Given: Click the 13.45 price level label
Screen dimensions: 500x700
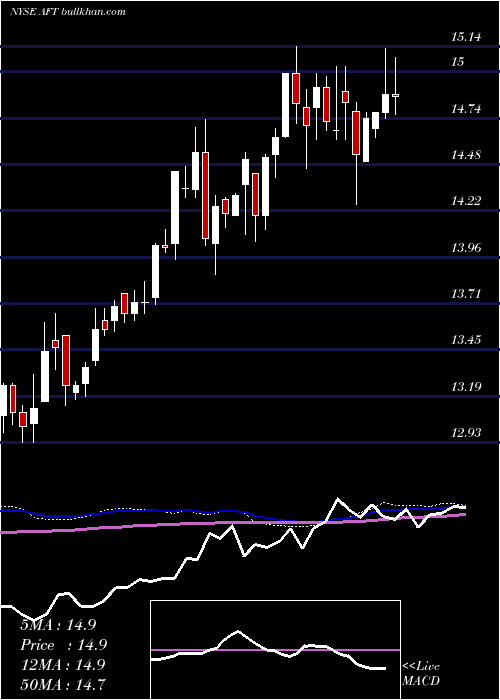Looking at the screenshot, I should [x=466, y=340].
